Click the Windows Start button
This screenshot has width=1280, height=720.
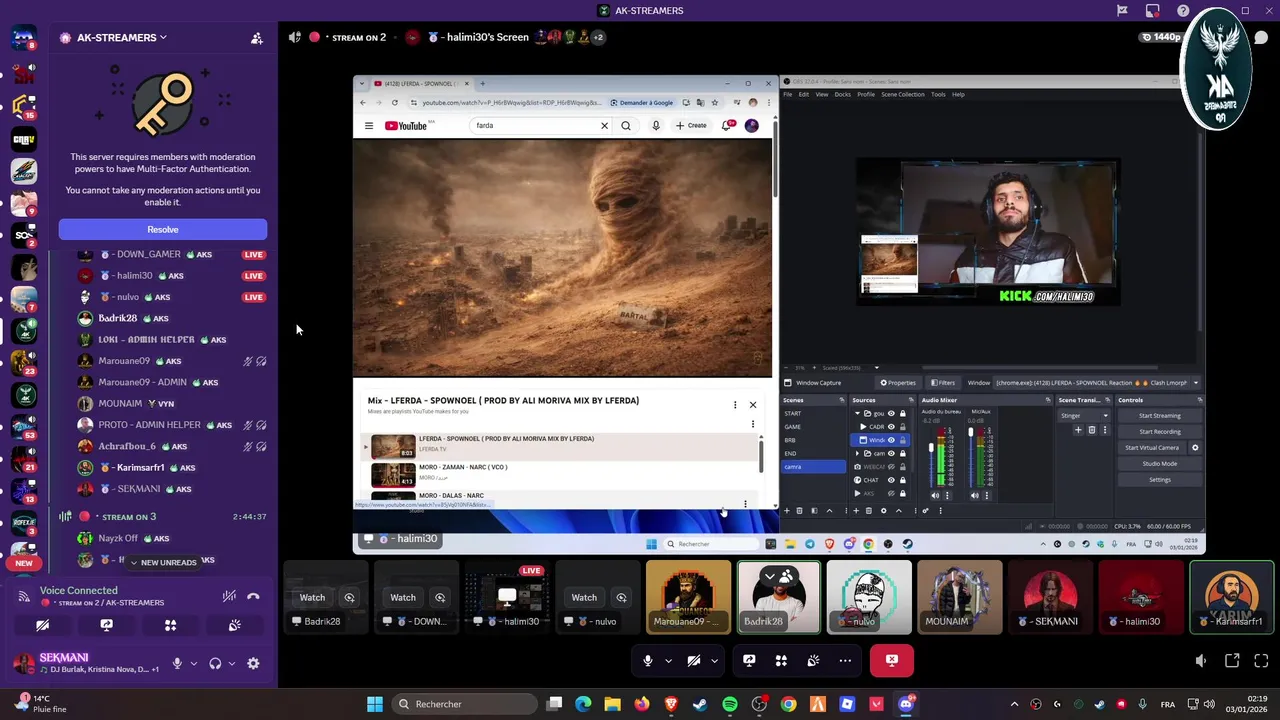coord(374,704)
